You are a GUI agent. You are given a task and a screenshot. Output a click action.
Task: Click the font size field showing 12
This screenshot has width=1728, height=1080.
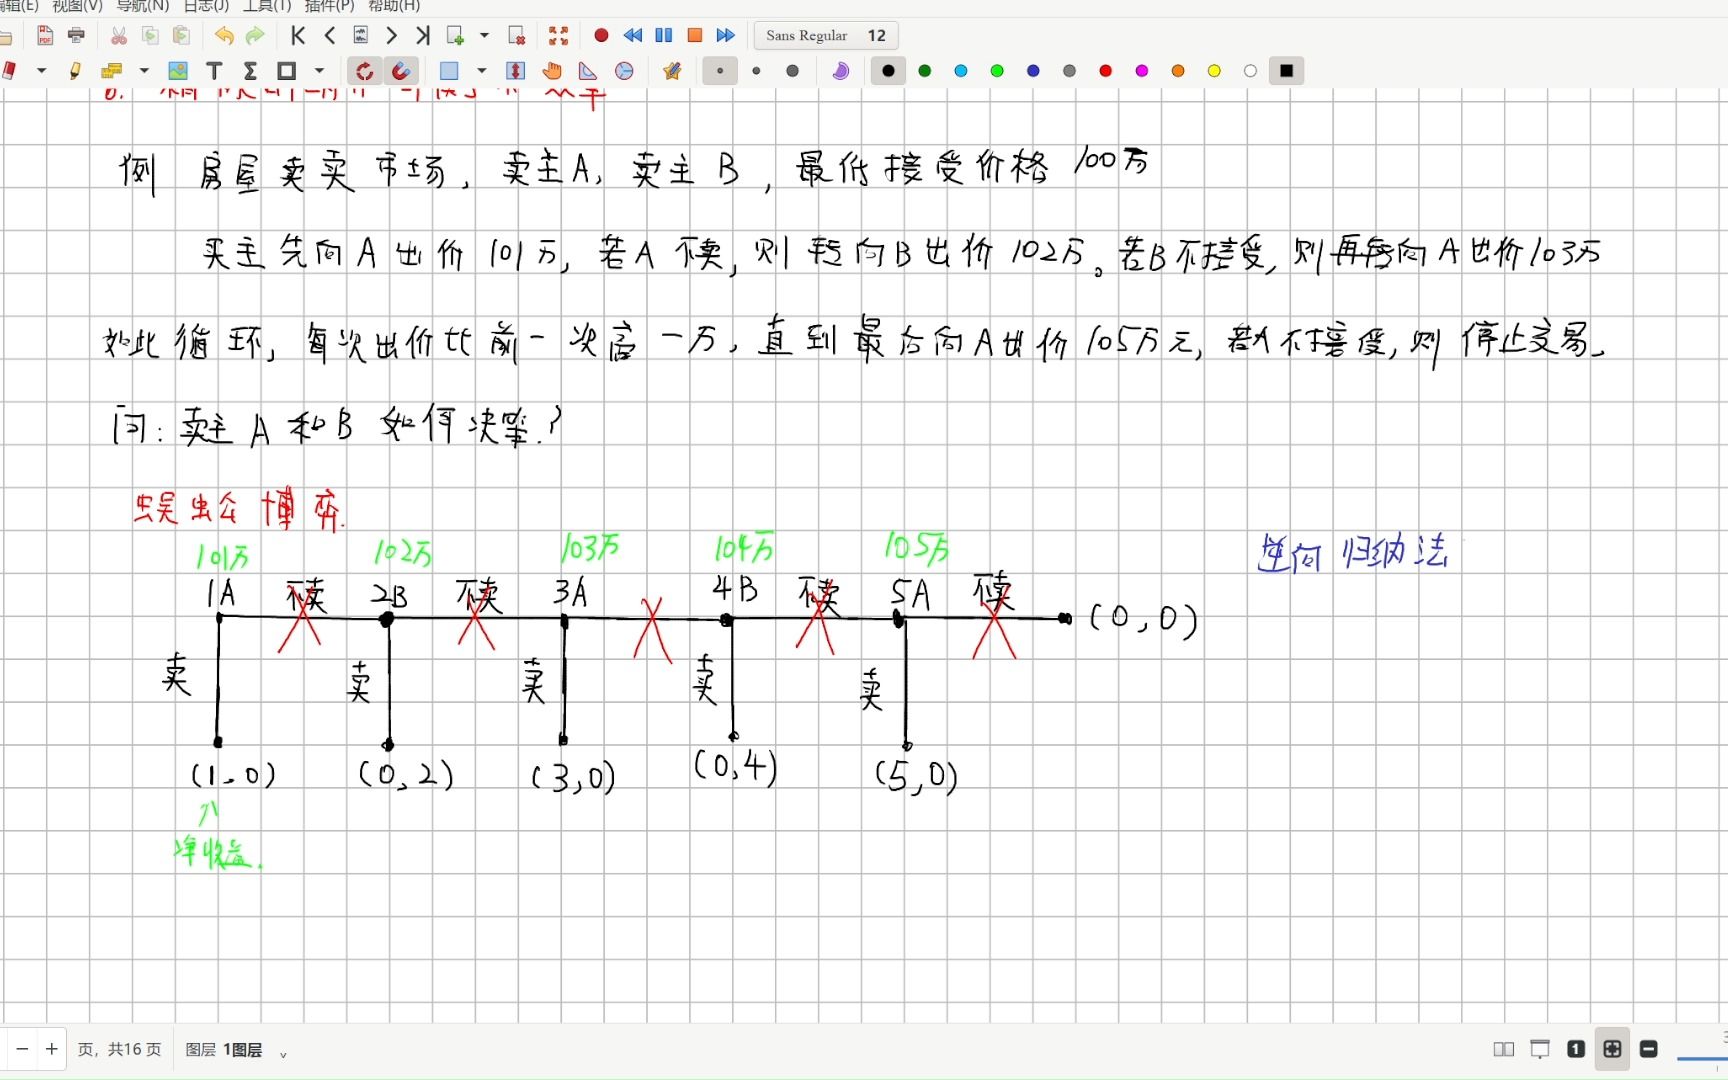coord(877,35)
